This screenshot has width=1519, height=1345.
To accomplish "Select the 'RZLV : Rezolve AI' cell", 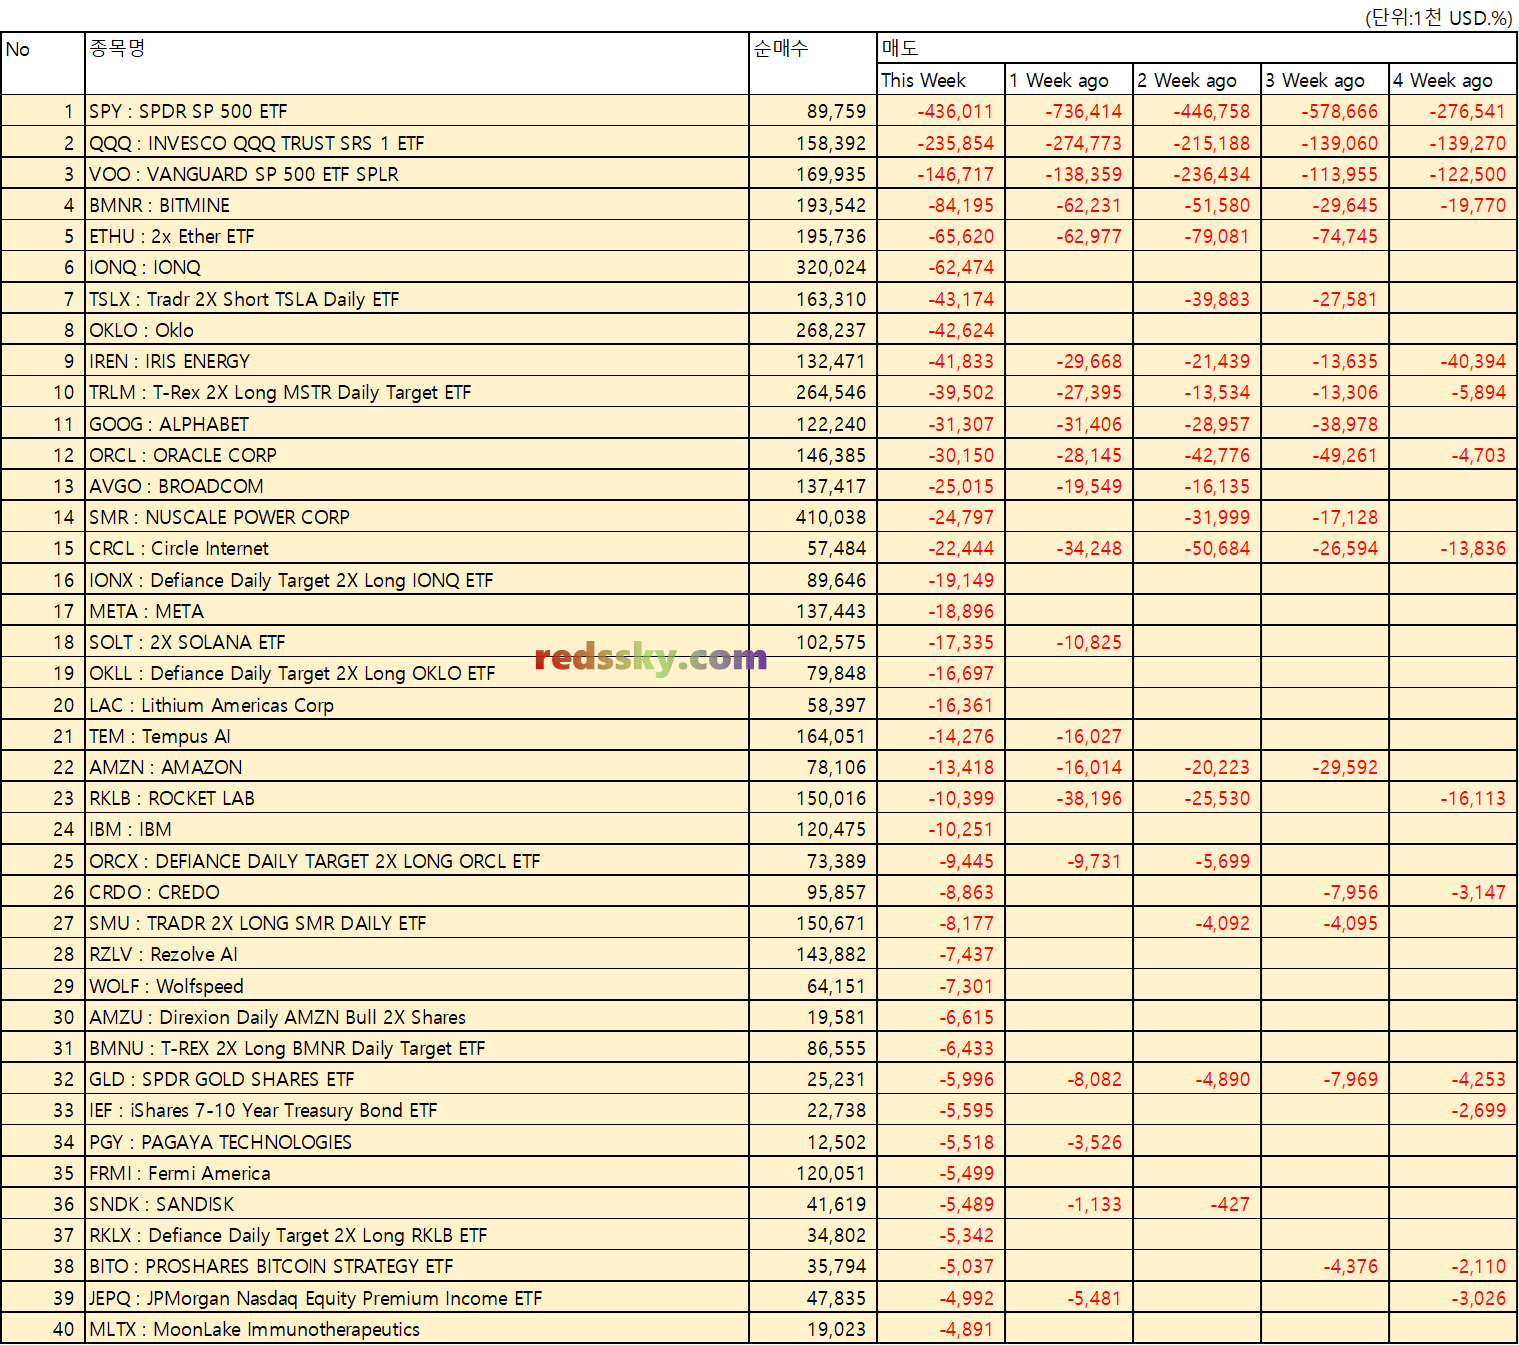I will 417,954.
